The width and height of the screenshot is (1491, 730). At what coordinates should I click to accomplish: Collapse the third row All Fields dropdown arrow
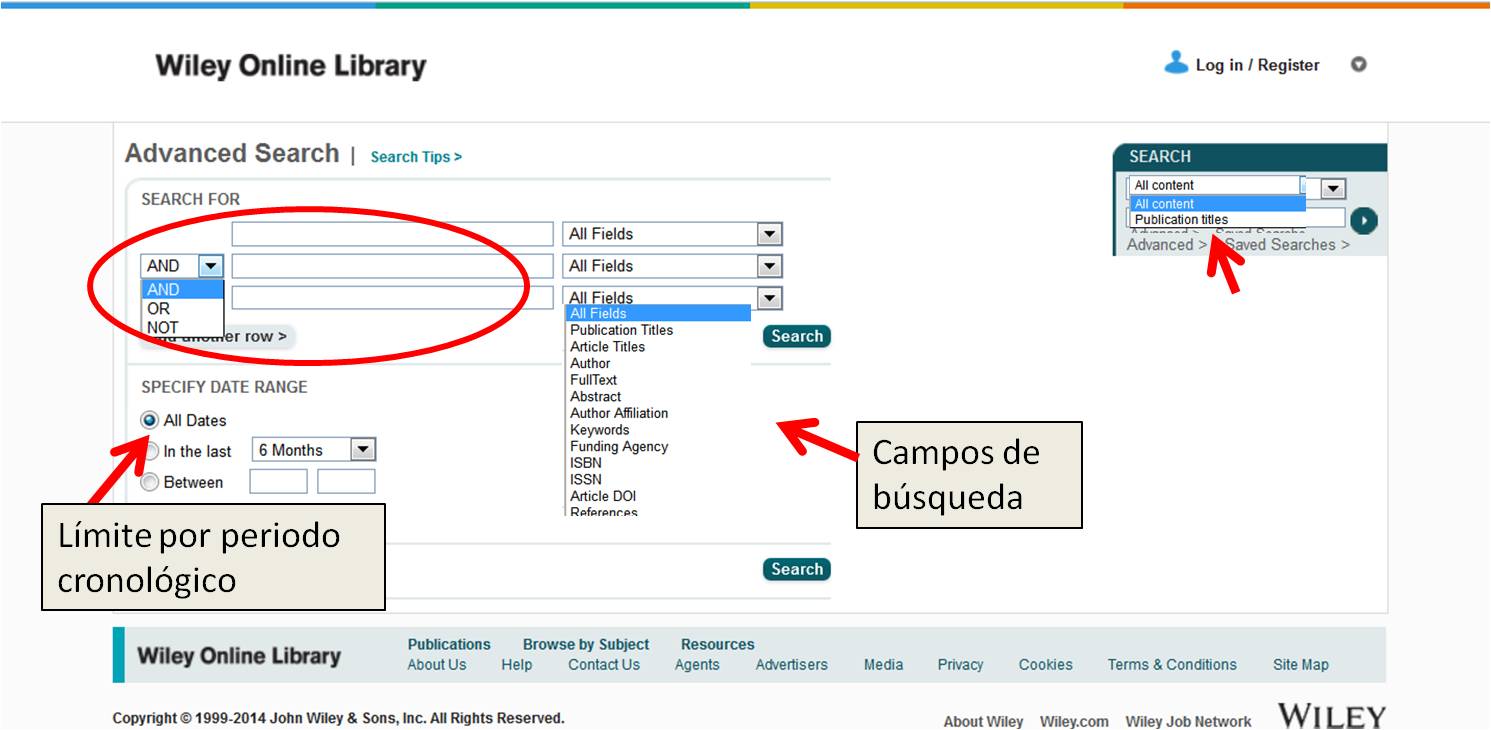click(x=769, y=297)
